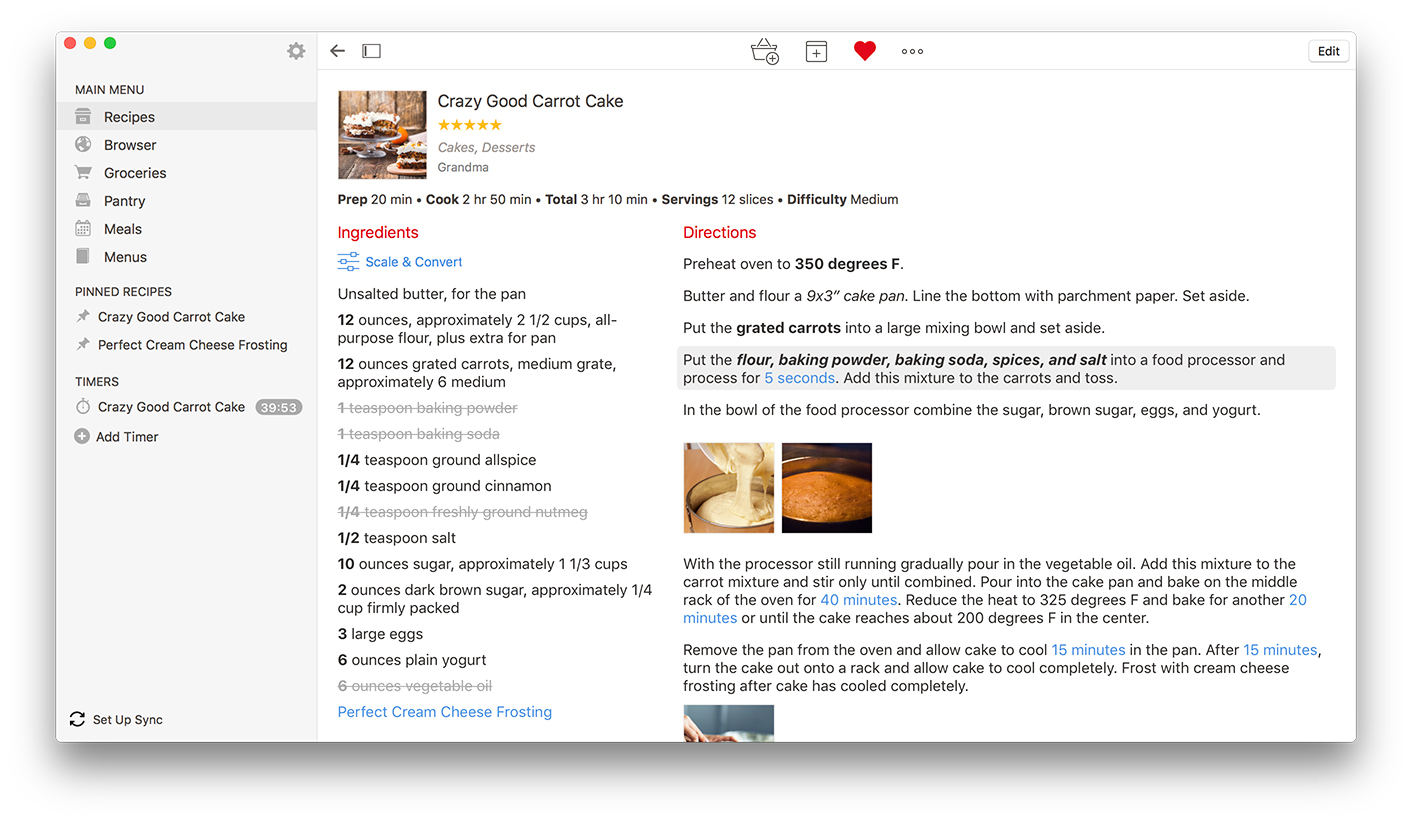The image size is (1412, 822).
Task: Start the 40 minutes timer link
Action: [x=858, y=600]
